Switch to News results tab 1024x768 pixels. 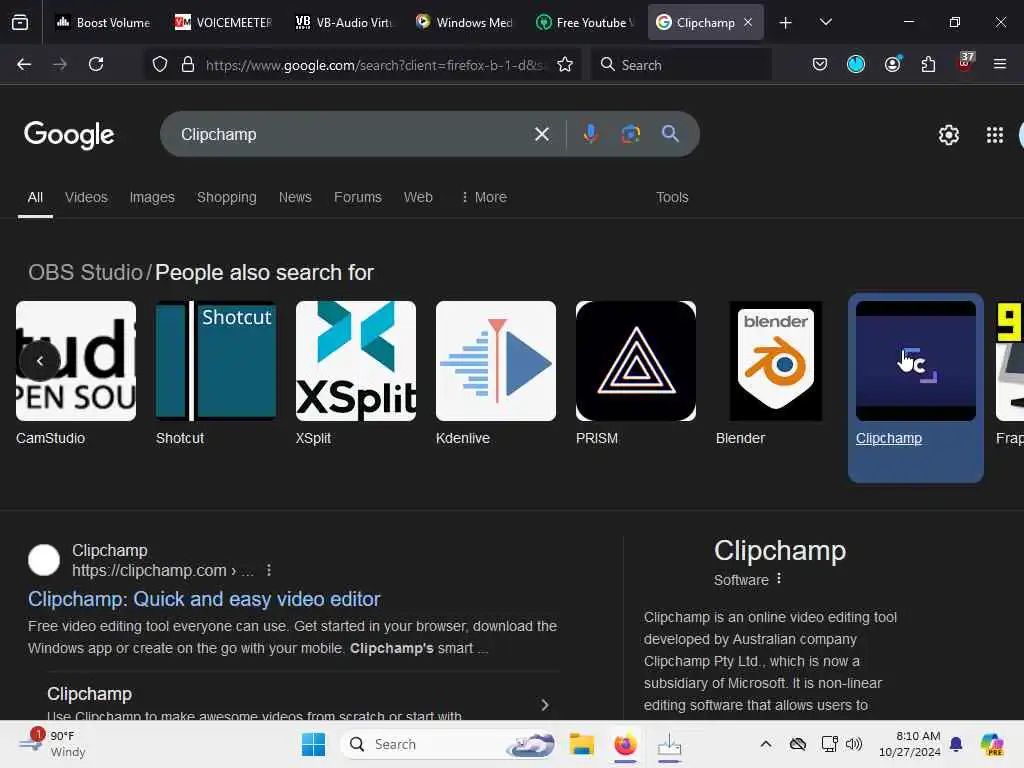(x=295, y=197)
